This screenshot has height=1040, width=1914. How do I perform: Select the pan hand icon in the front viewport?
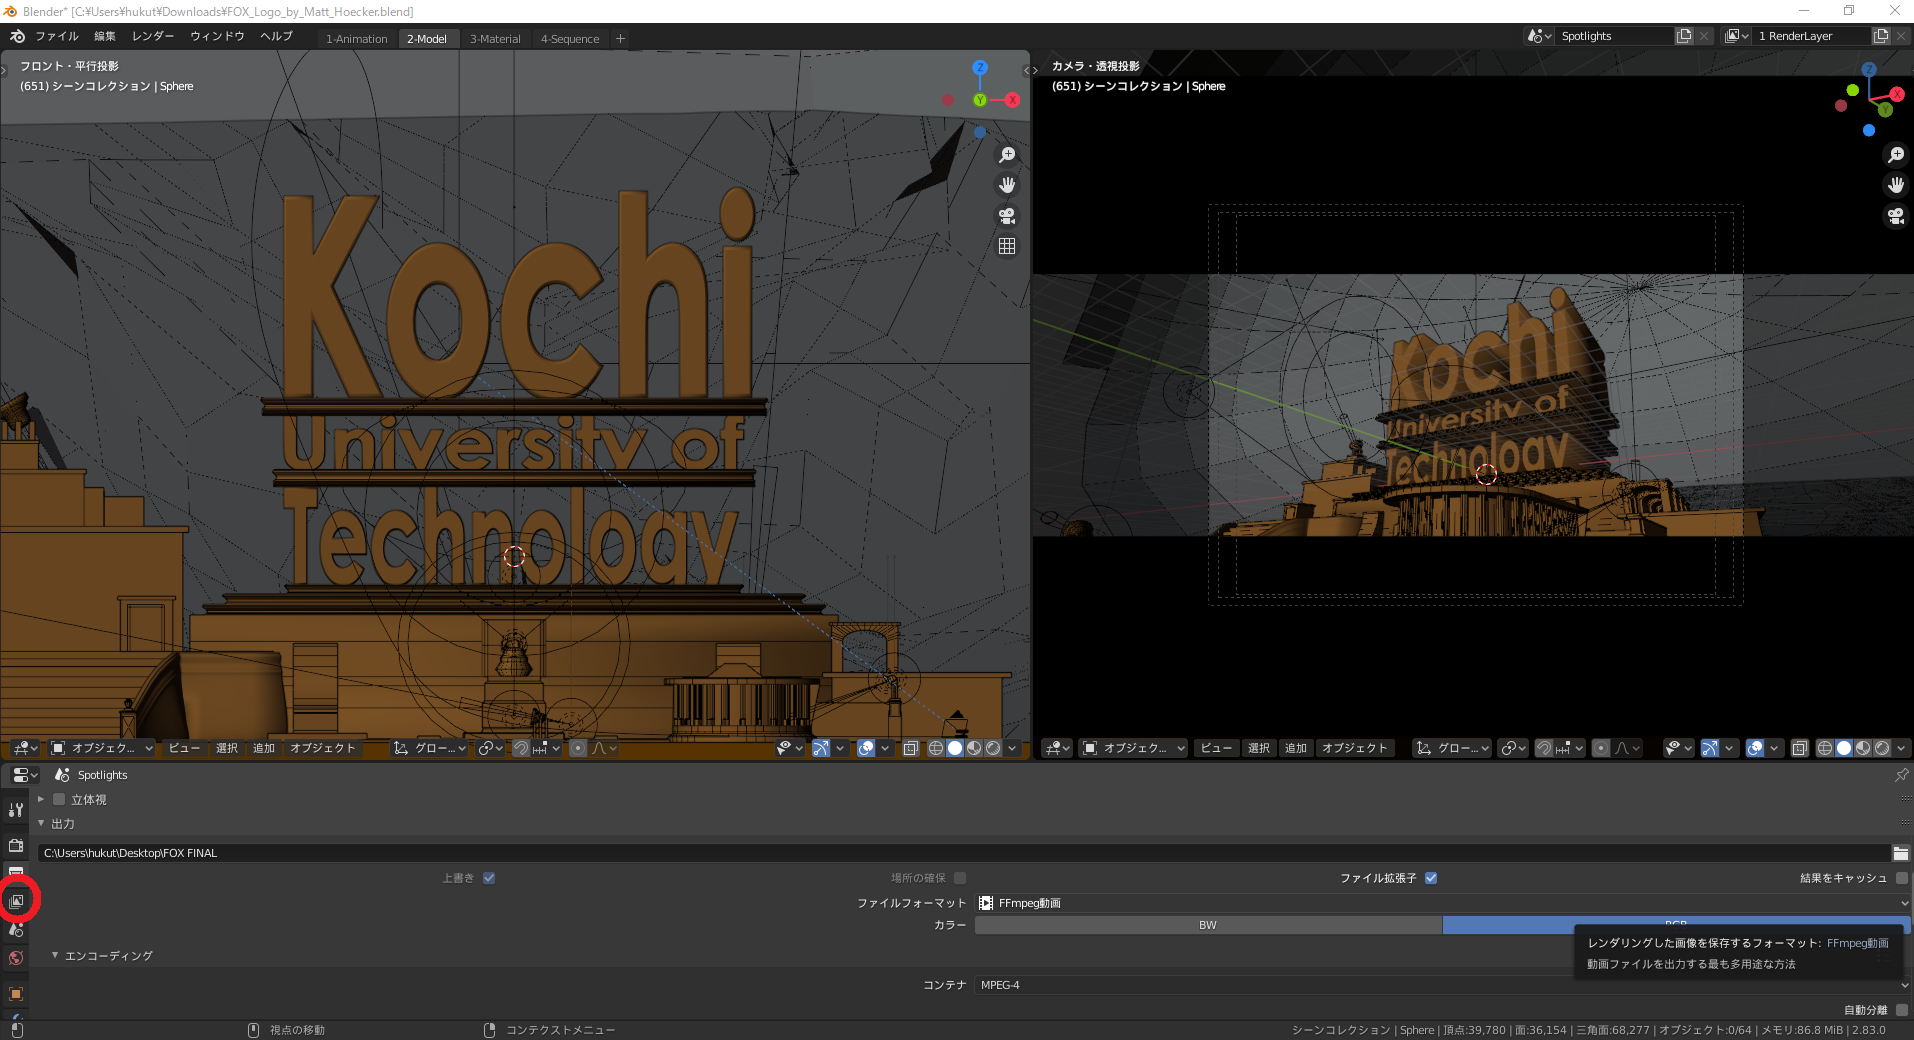click(x=1007, y=185)
